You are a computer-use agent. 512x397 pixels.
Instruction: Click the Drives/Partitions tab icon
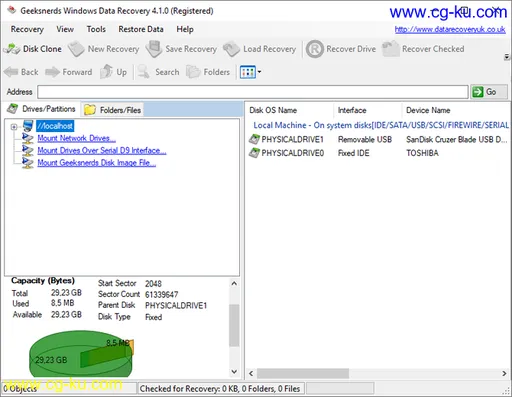tap(13, 109)
